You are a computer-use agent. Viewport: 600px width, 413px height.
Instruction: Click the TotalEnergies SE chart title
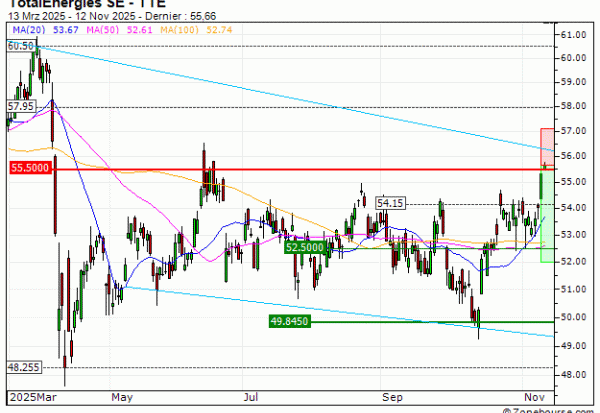point(87,4)
